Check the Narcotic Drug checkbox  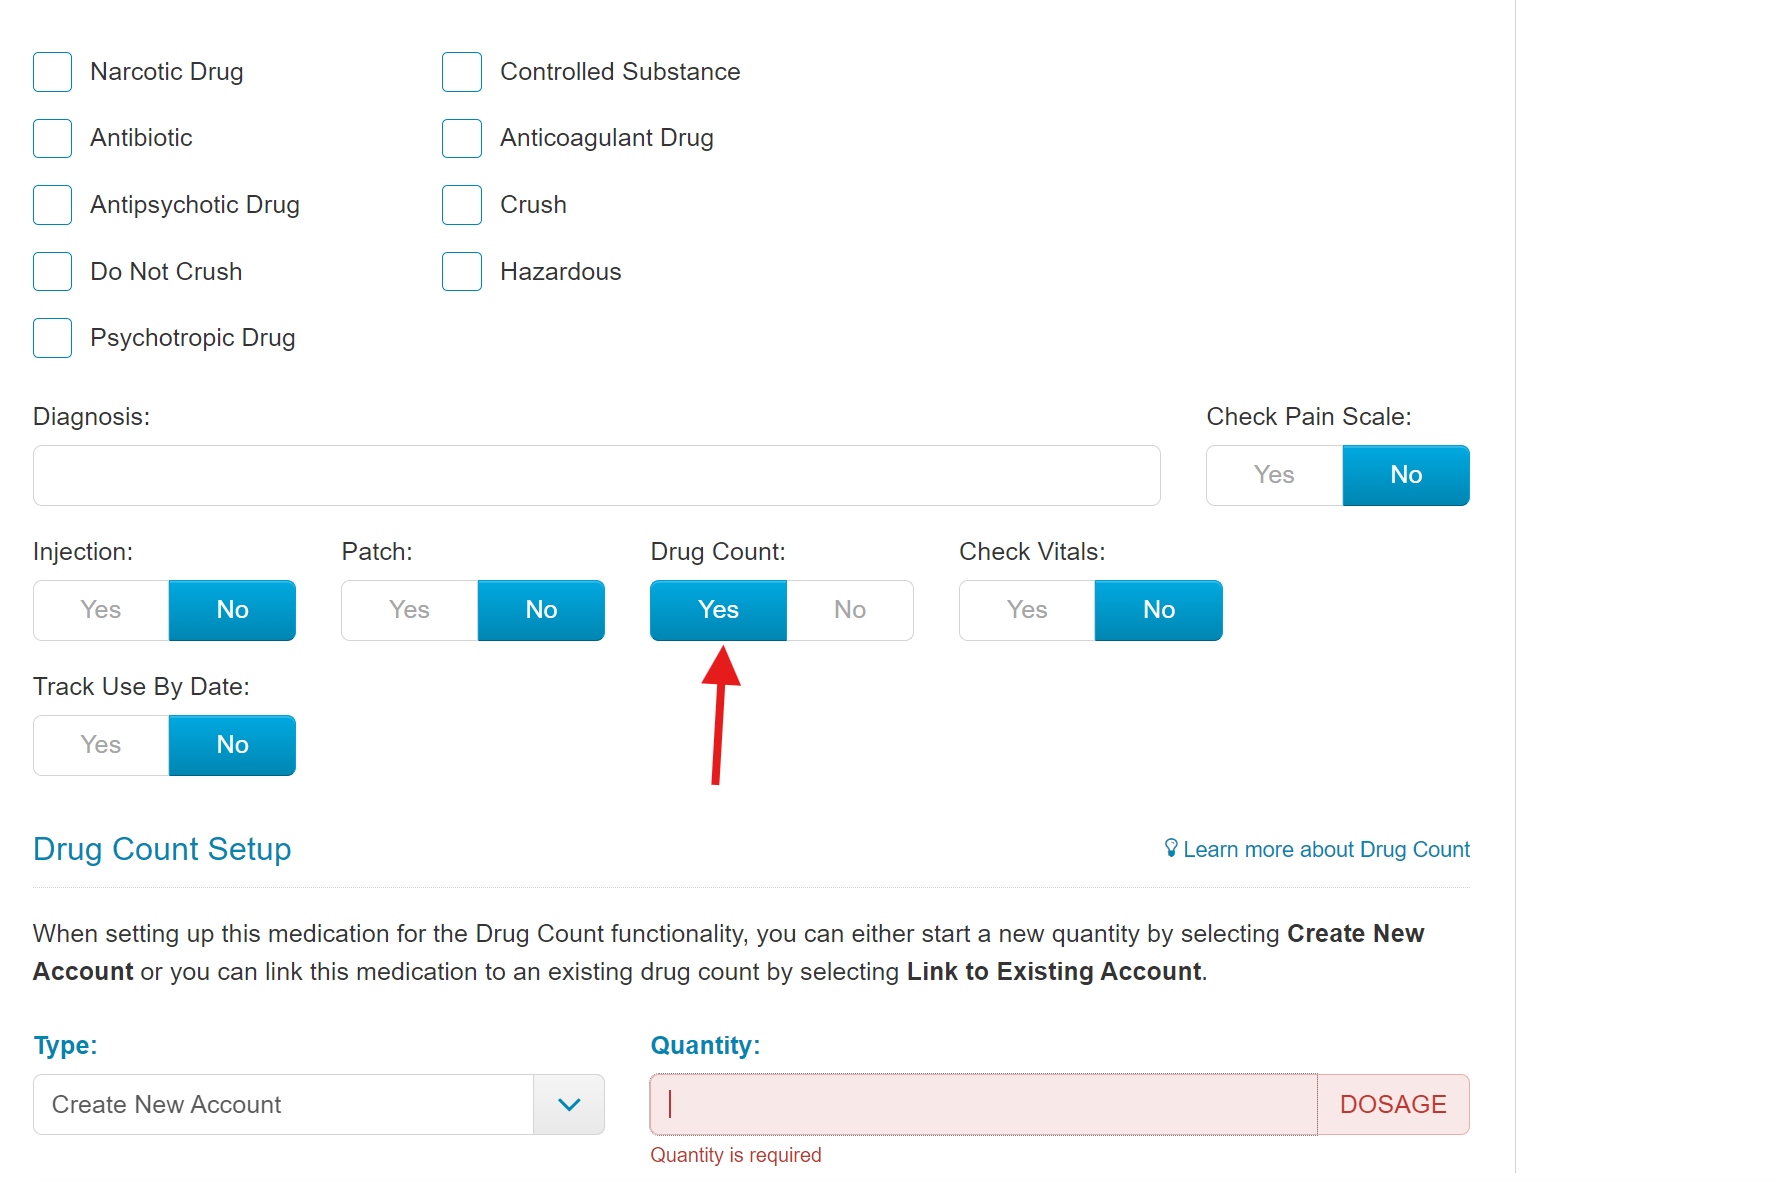click(52, 72)
